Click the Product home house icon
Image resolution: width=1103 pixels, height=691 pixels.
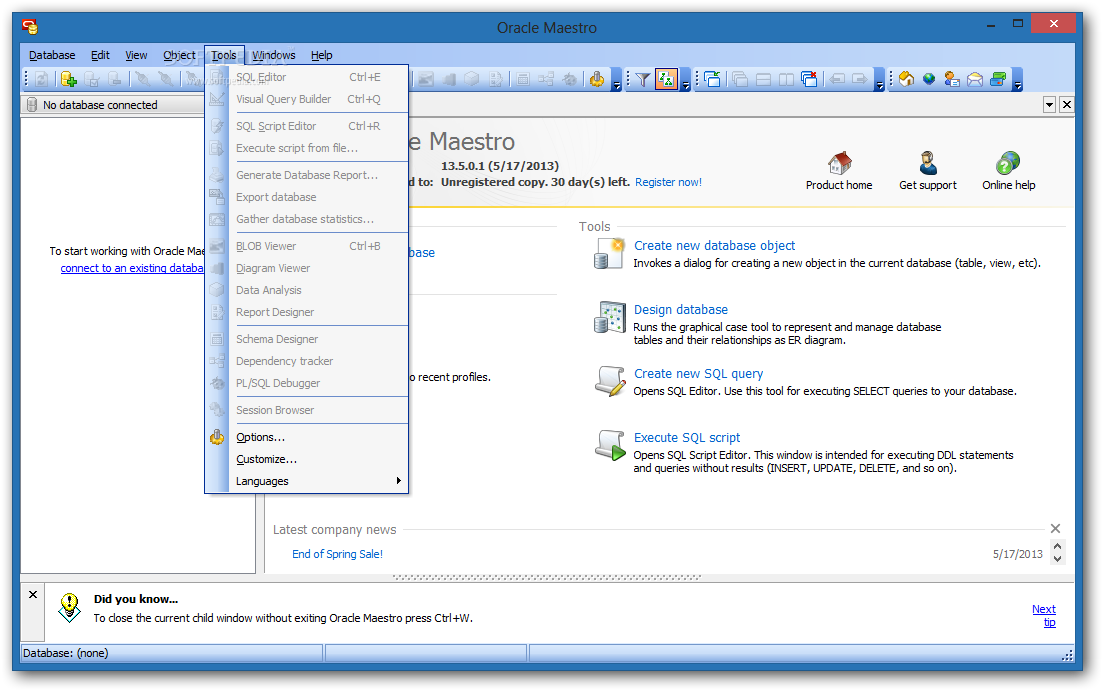click(840, 163)
